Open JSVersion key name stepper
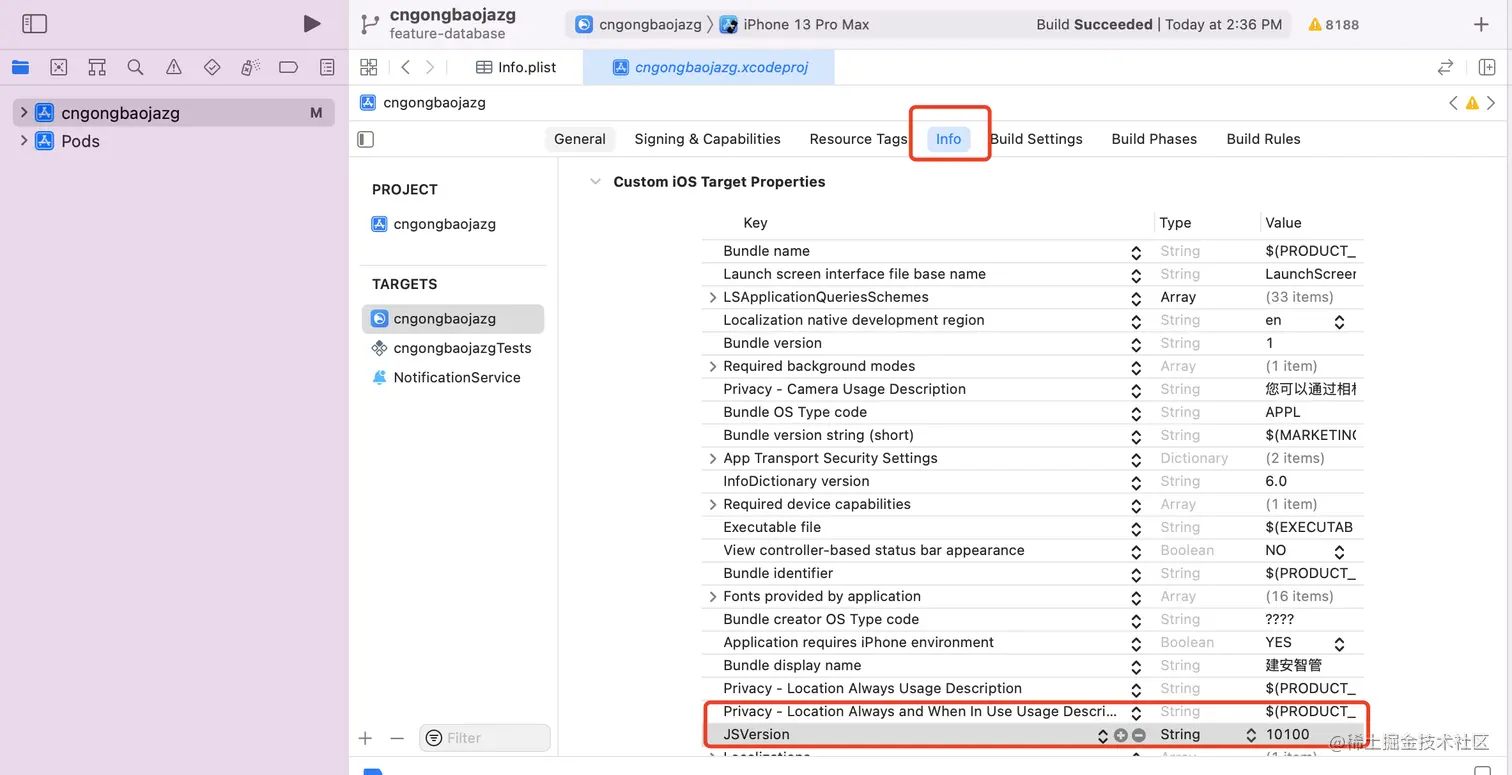The height and width of the screenshot is (775, 1512). coord(1103,735)
